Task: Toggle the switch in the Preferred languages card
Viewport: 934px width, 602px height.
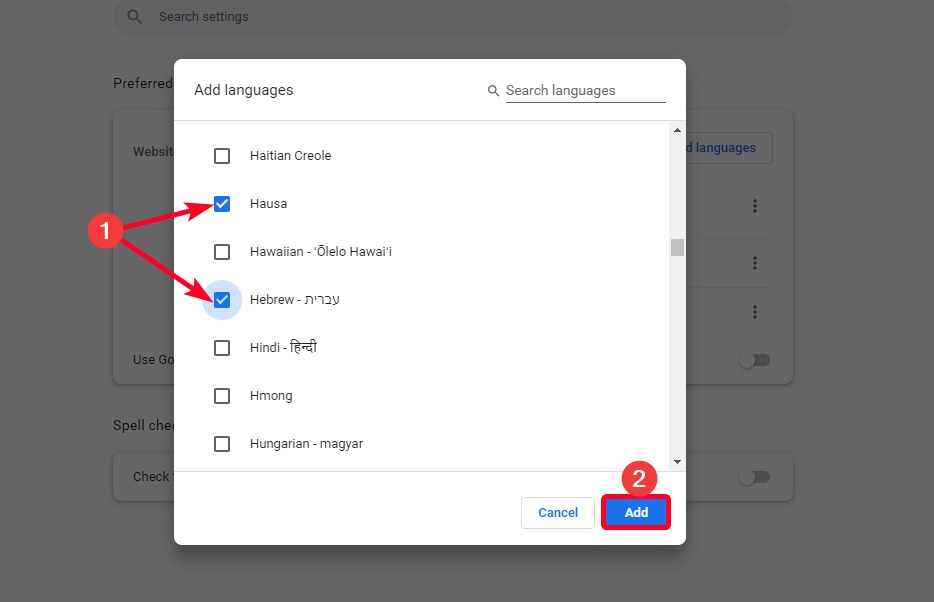Action: pos(756,359)
